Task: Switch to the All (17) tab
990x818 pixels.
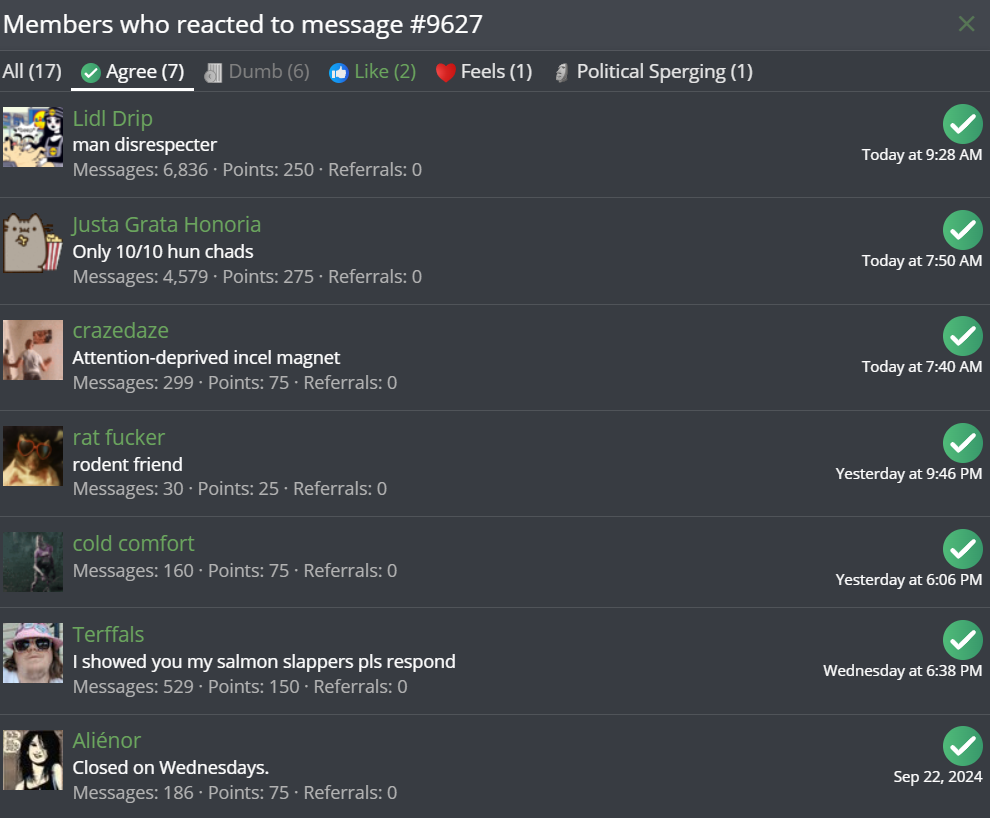Action: click(x=32, y=72)
